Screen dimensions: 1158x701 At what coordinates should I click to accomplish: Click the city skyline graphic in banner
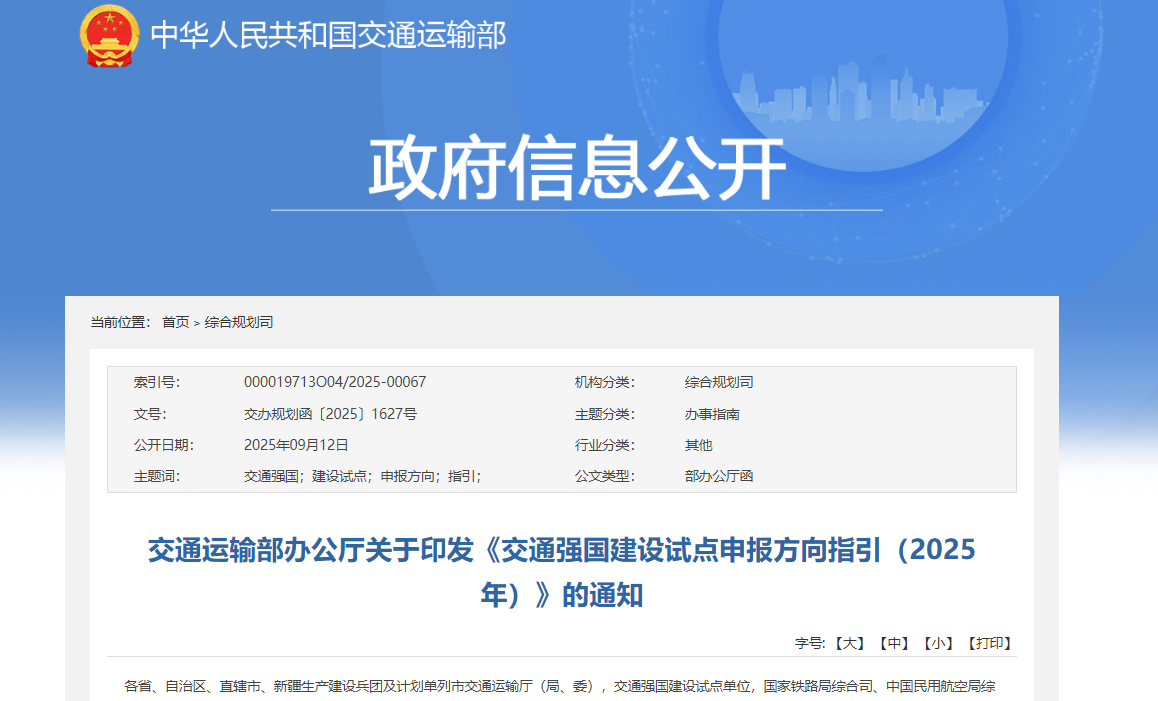(860, 90)
